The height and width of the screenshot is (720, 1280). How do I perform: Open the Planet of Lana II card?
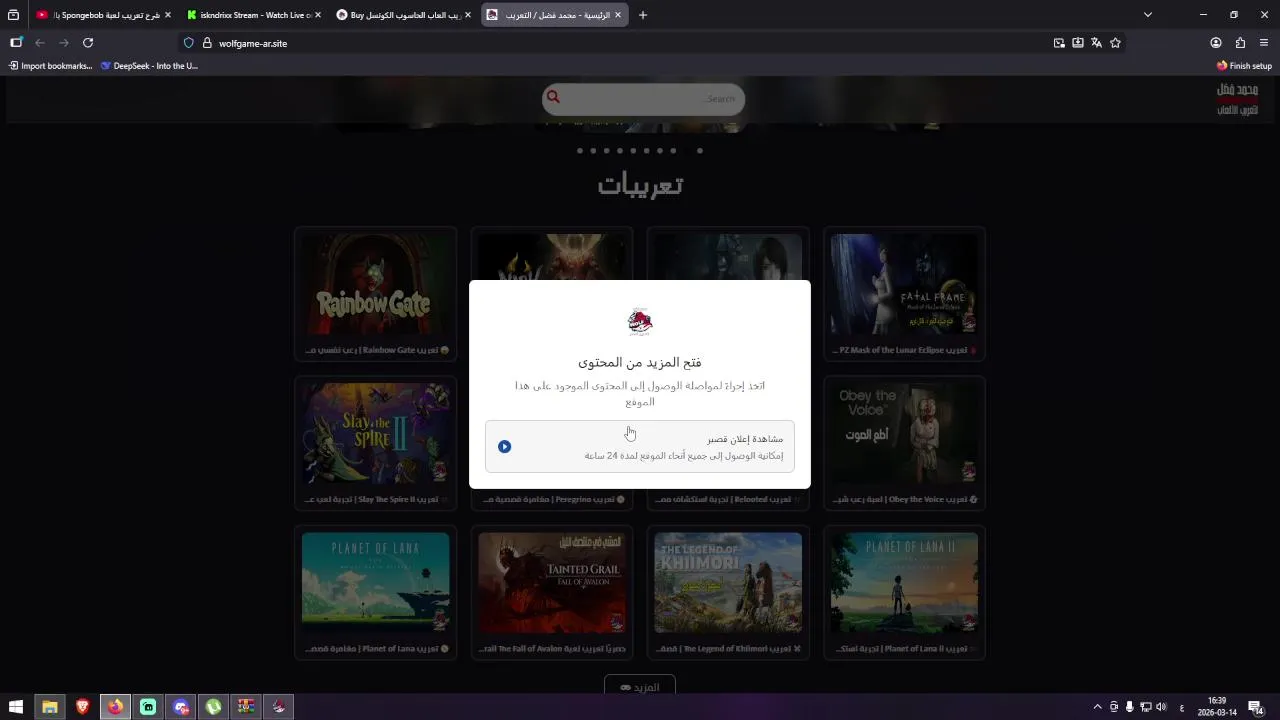point(904,592)
